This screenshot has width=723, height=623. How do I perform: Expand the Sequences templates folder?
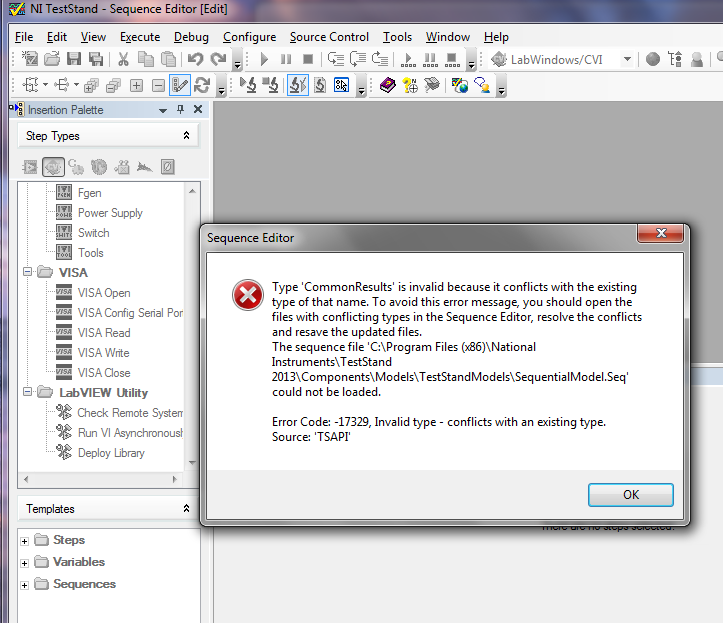pos(24,585)
